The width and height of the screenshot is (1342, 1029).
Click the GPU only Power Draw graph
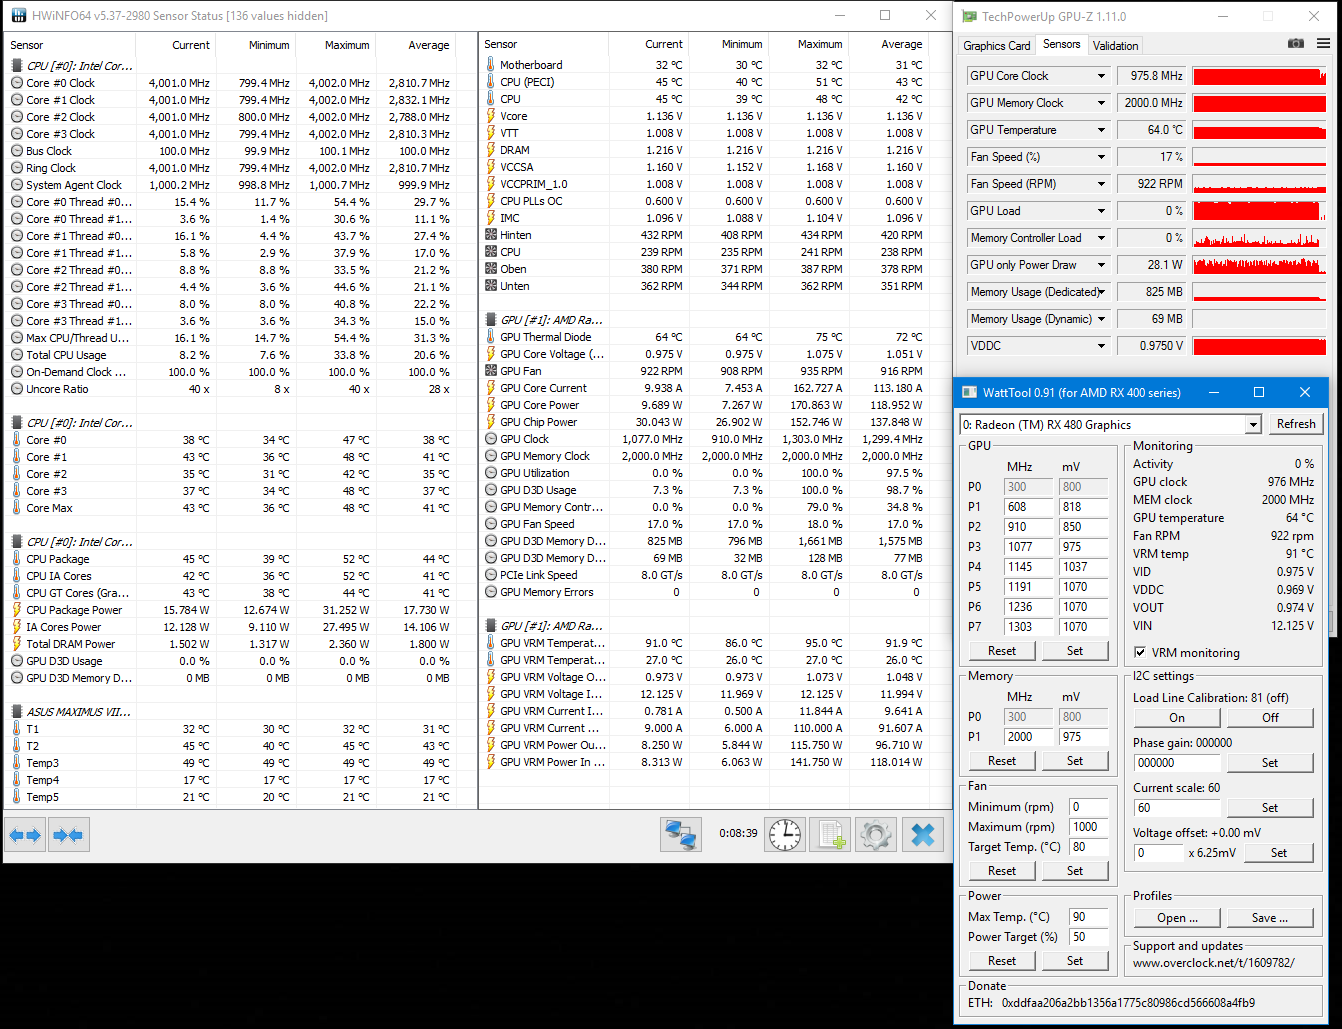tap(1260, 265)
